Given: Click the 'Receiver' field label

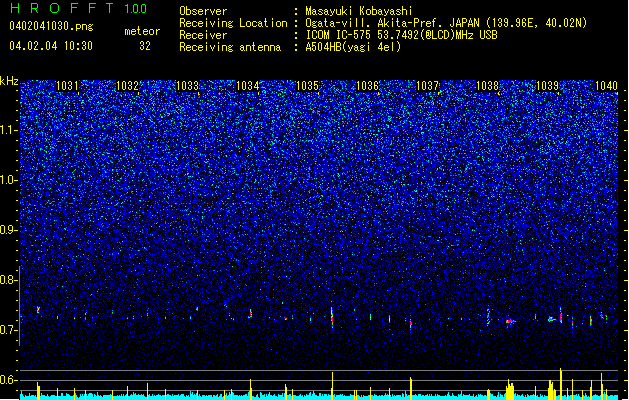Looking at the screenshot, I should (x=203, y=35).
